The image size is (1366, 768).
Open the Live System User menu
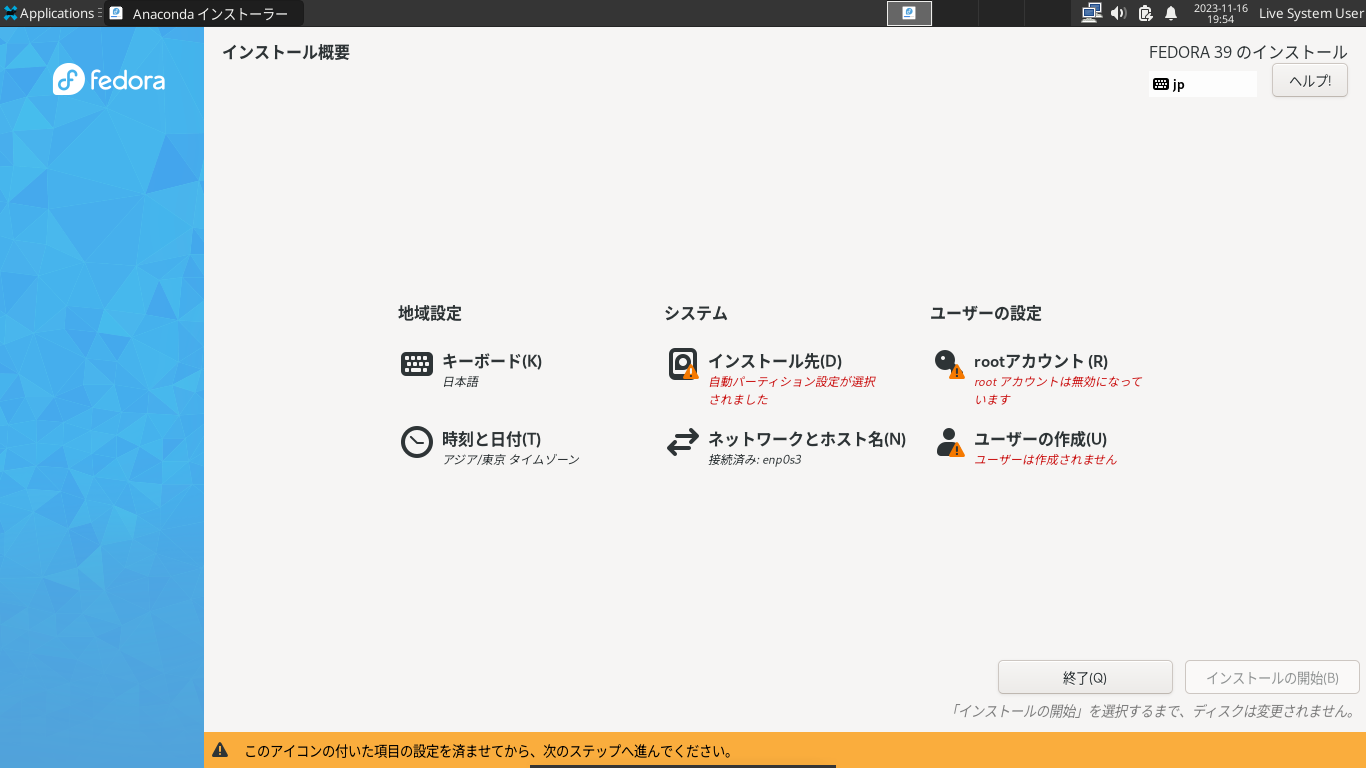click(x=1311, y=13)
